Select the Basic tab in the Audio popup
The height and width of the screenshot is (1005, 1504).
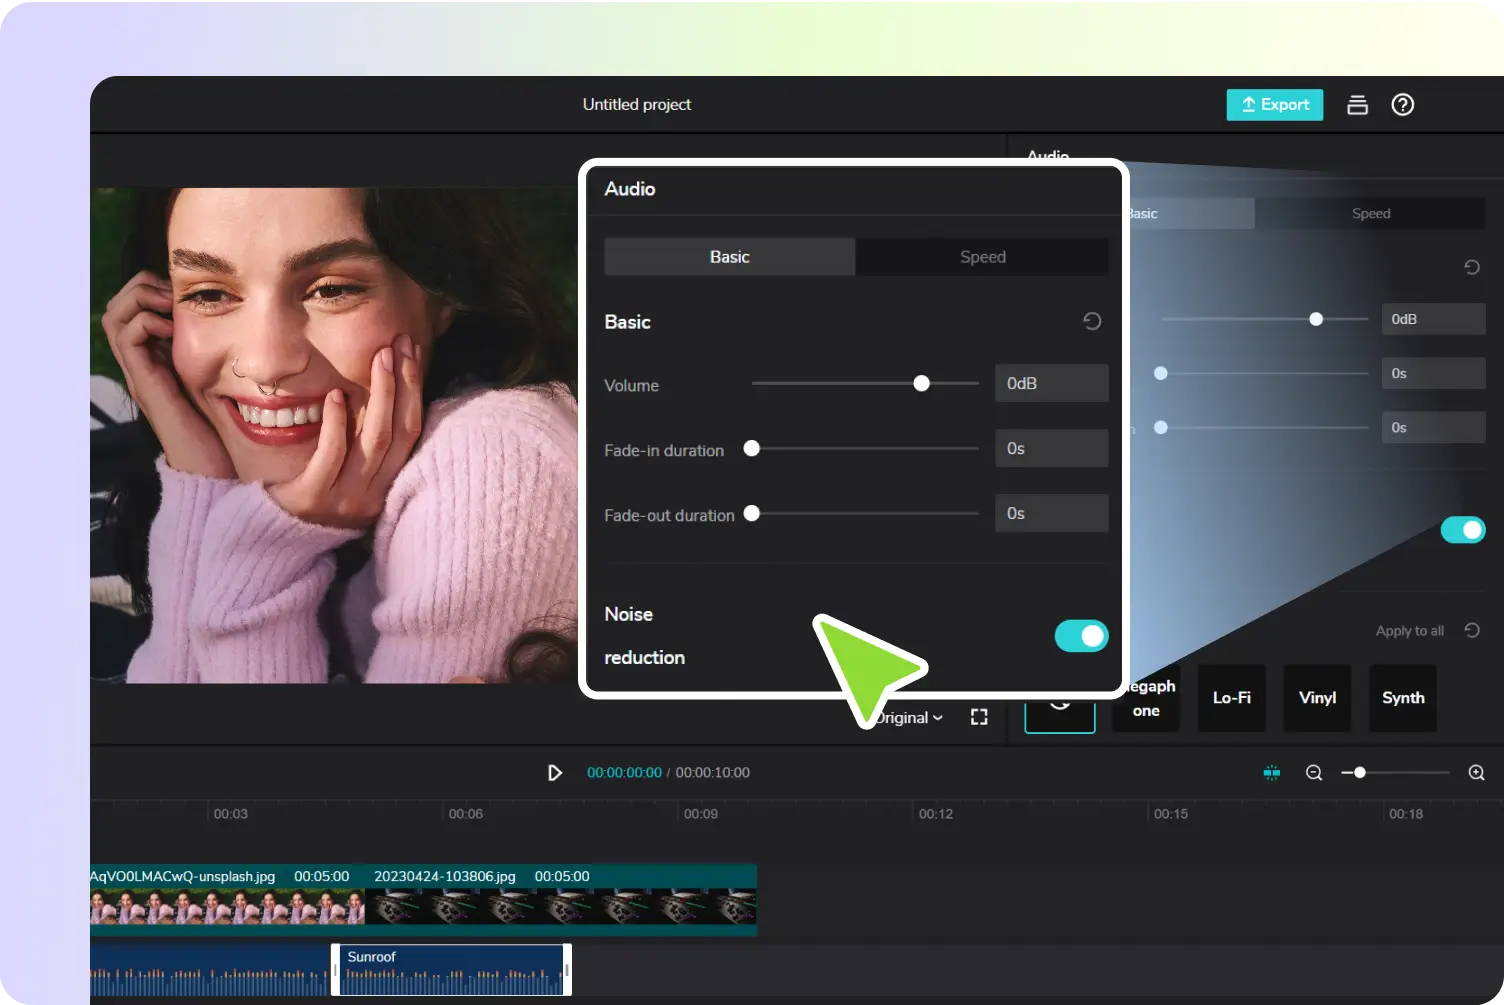(x=729, y=257)
